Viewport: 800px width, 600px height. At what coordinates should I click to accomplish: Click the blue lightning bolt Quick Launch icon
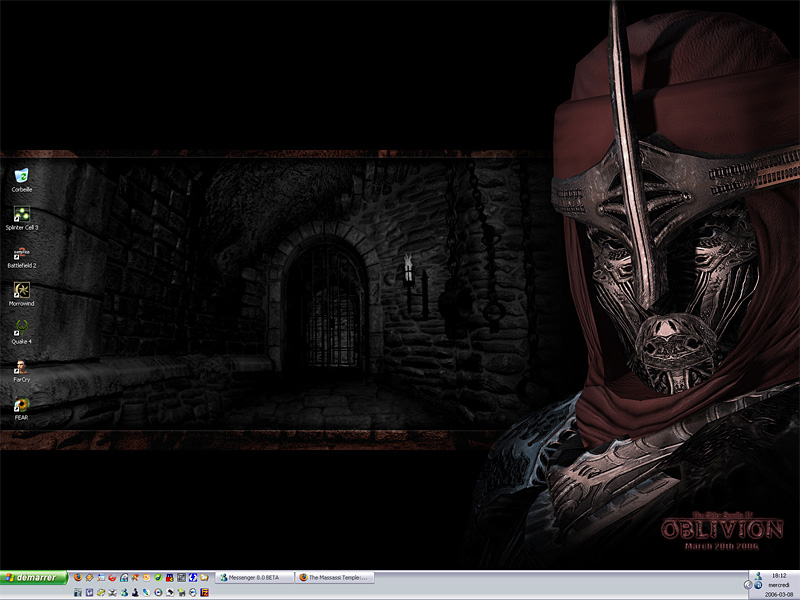193,578
